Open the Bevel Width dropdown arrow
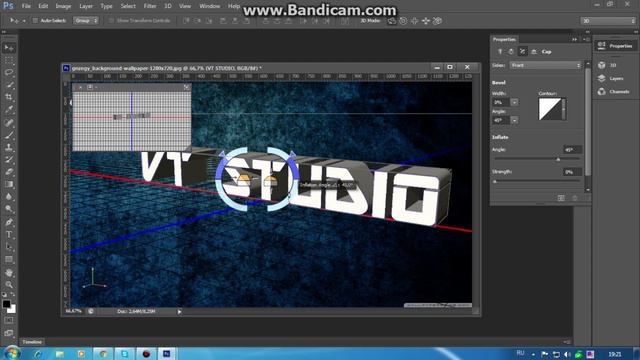640x360 pixels. pos(514,102)
